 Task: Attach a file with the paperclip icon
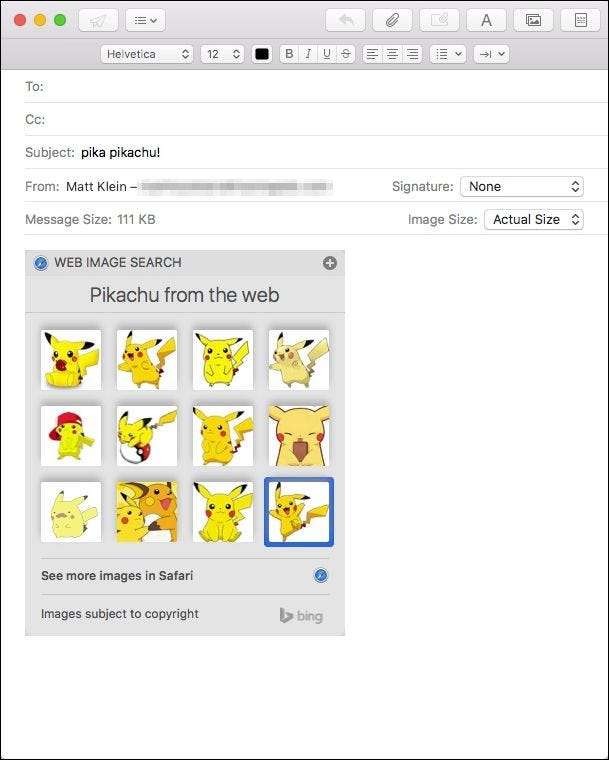[x=392, y=20]
